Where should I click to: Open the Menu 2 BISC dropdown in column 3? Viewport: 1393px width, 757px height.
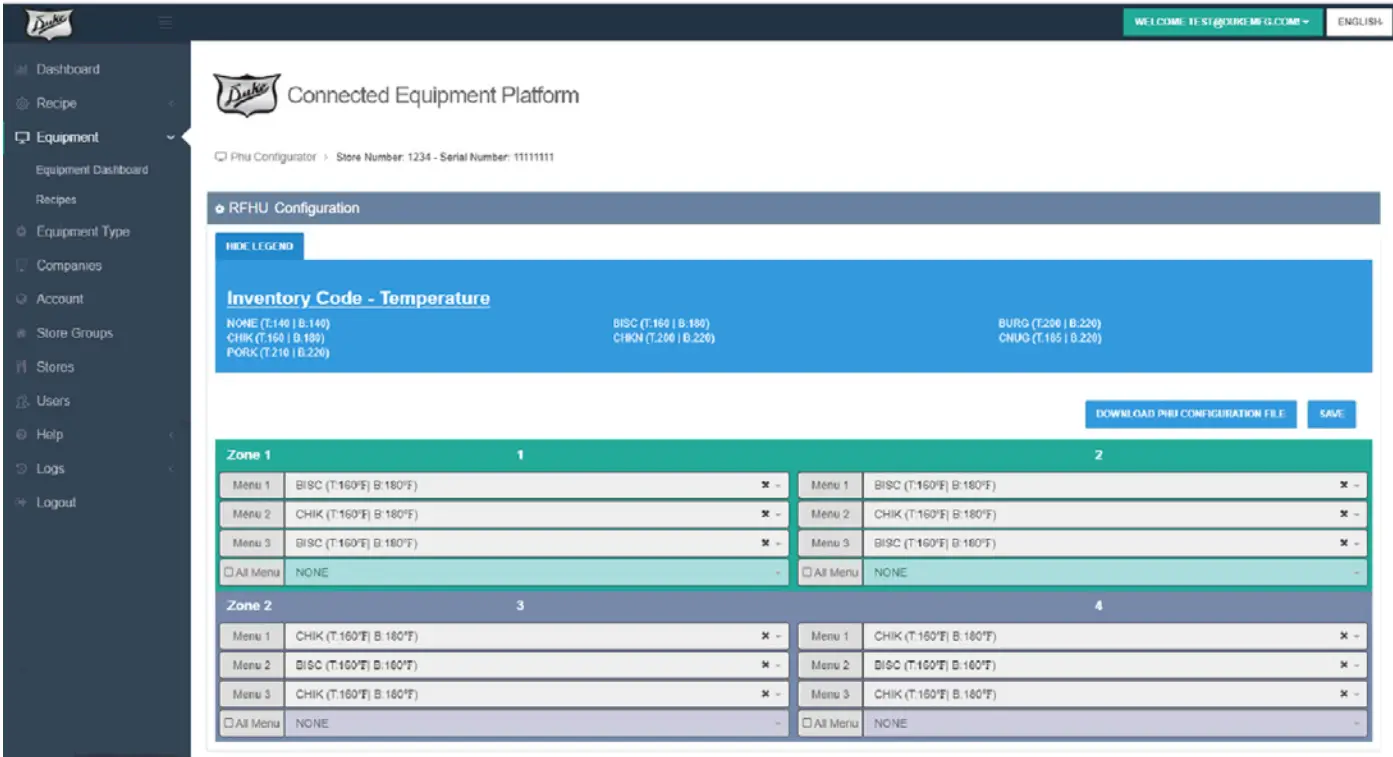pyautogui.click(x=537, y=665)
